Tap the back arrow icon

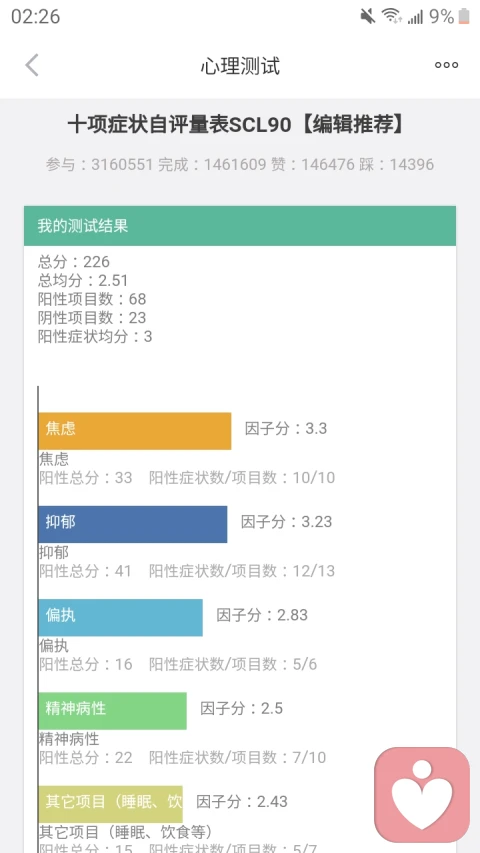tap(32, 65)
